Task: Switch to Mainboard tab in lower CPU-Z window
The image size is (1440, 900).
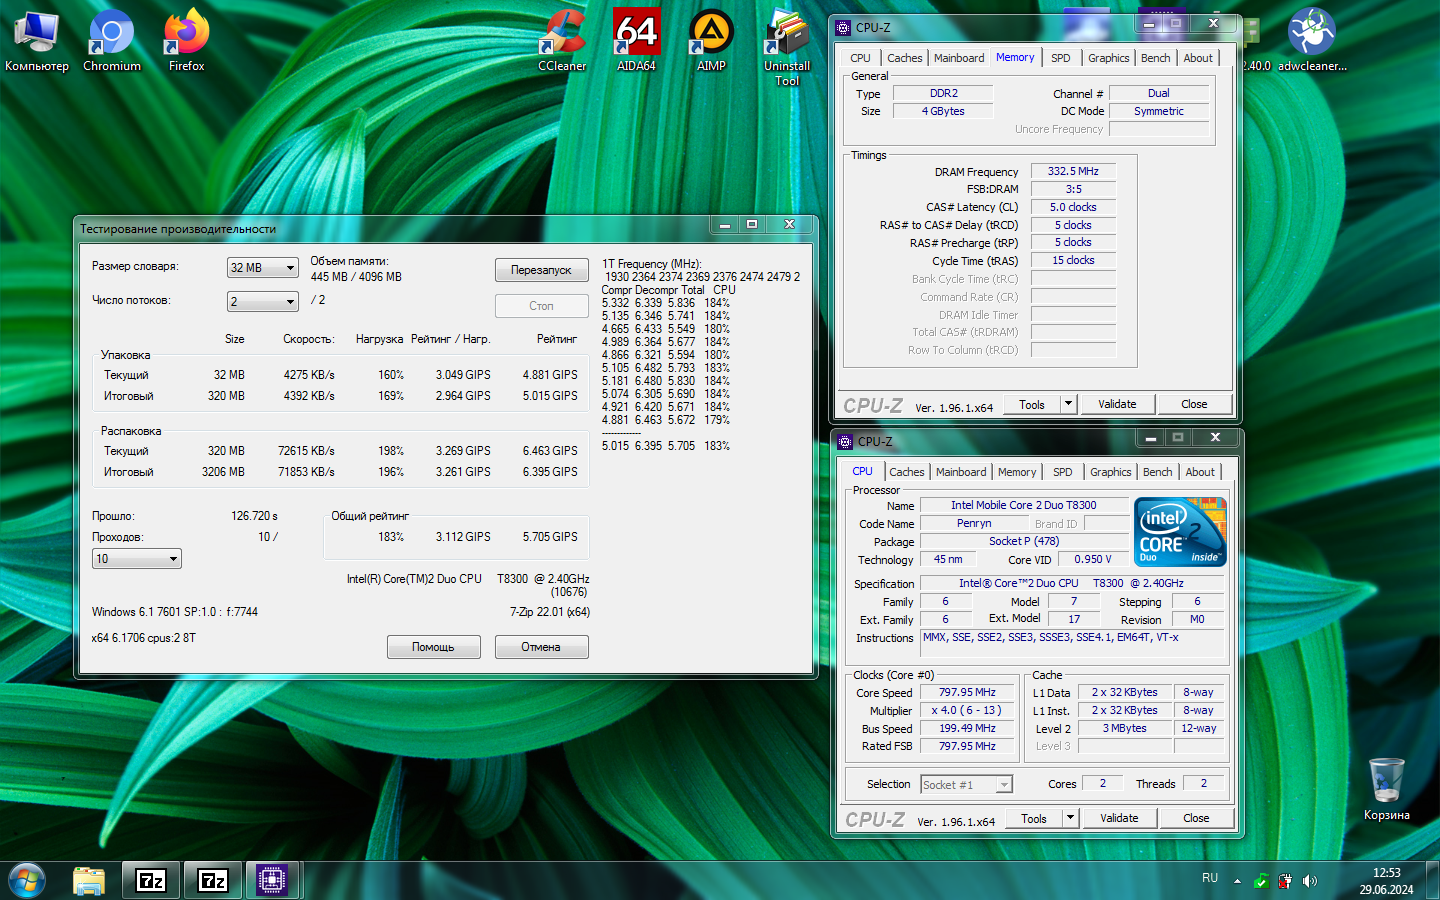Action: (x=961, y=472)
